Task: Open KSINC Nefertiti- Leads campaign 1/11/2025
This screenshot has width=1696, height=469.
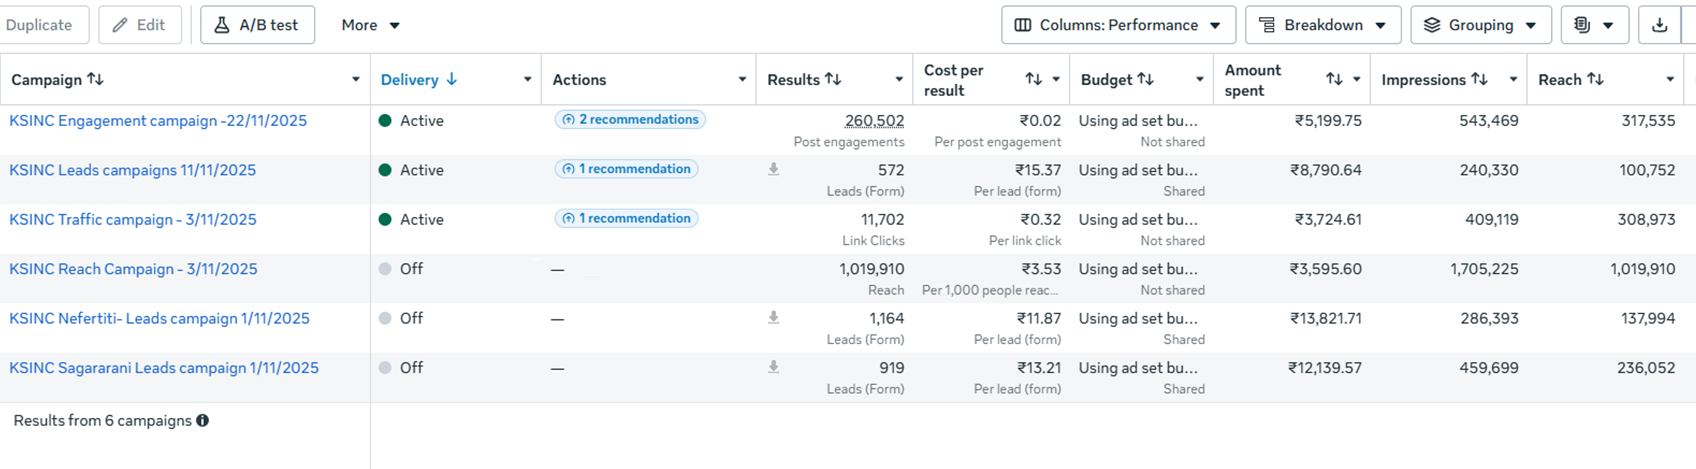Action: point(160,319)
